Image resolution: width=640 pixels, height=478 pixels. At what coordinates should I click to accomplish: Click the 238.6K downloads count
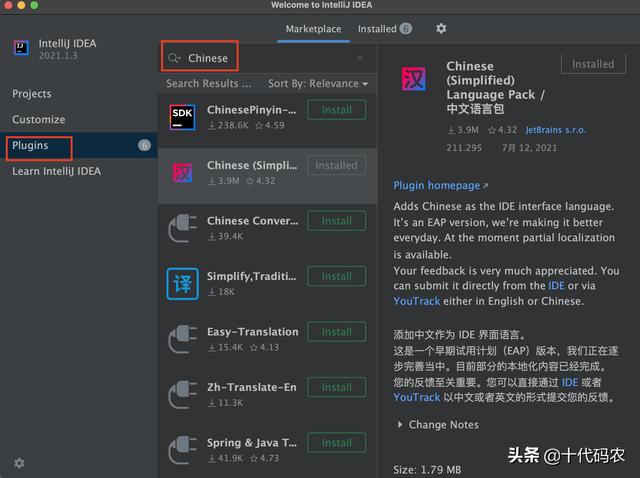(x=228, y=125)
